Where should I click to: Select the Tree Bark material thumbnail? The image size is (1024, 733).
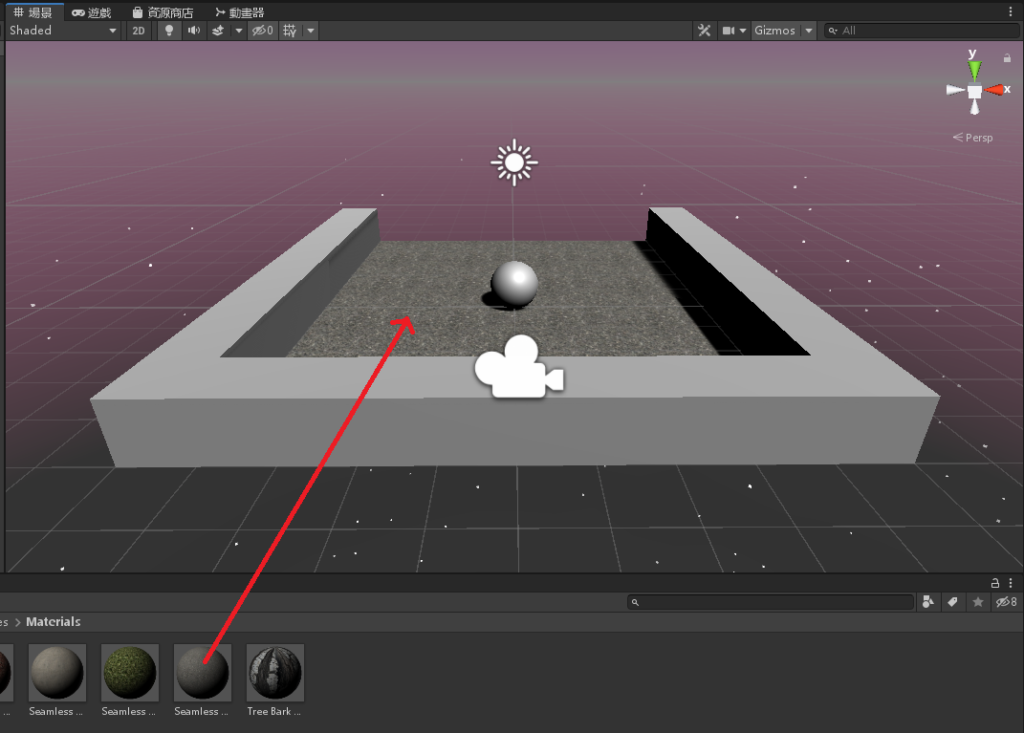[275, 672]
